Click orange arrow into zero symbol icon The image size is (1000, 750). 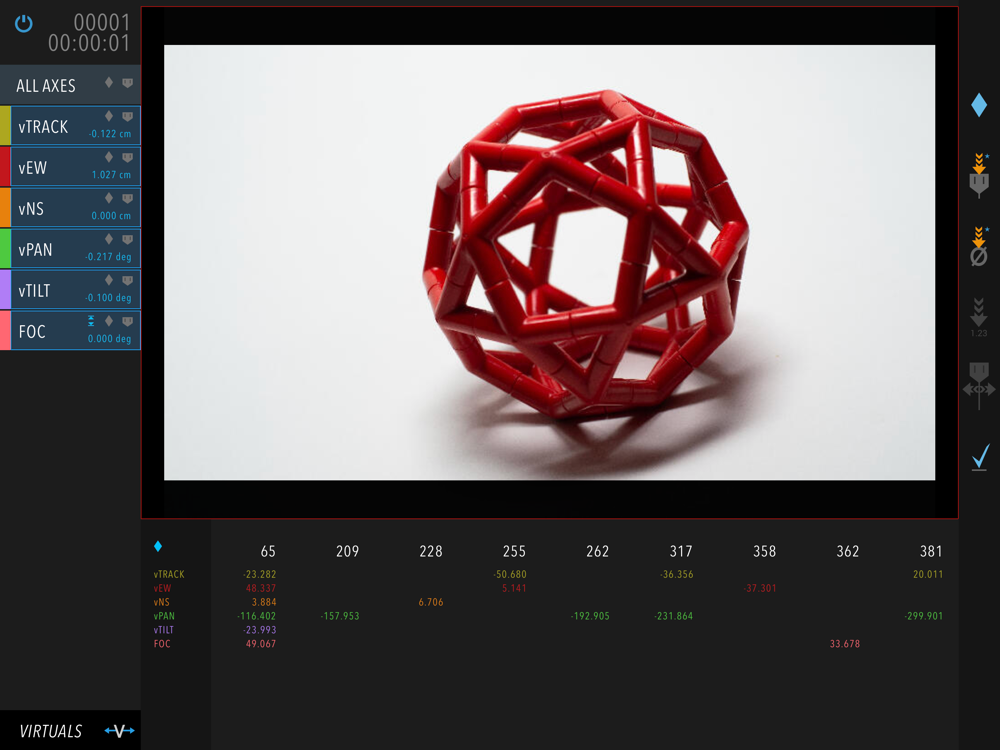(x=979, y=247)
